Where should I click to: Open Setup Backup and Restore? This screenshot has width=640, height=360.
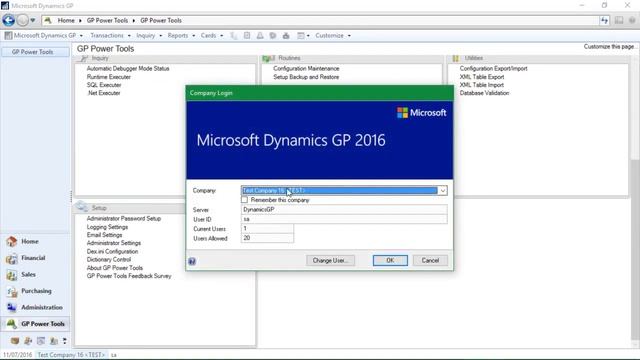coord(306,77)
